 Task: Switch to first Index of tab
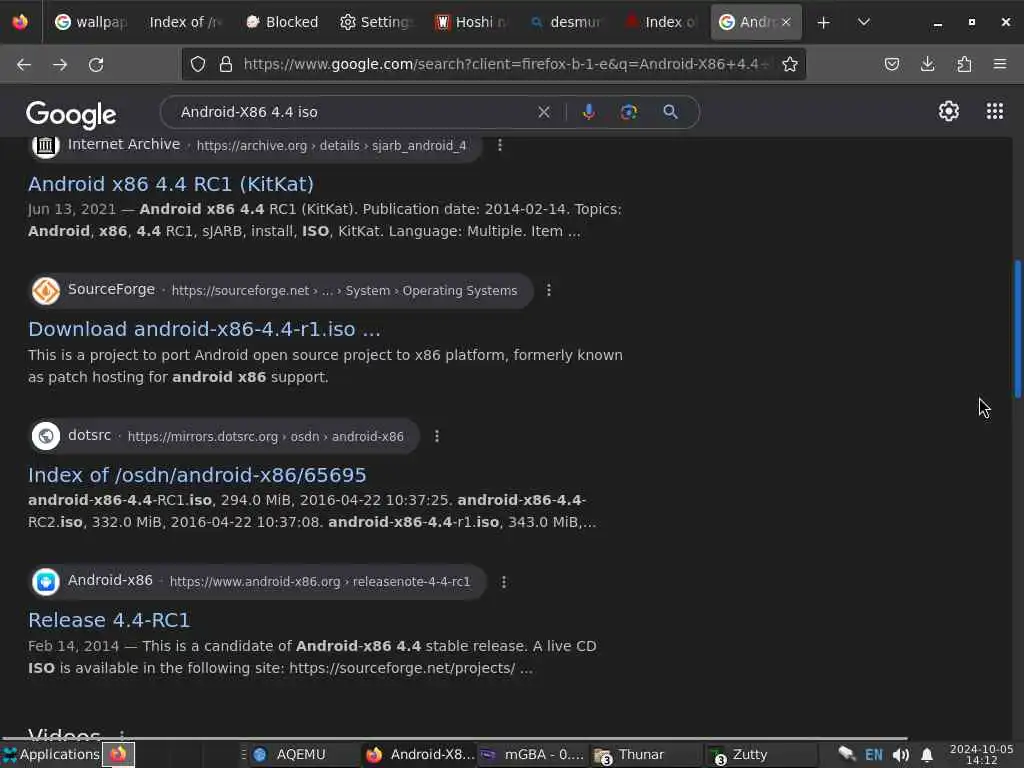point(185,22)
